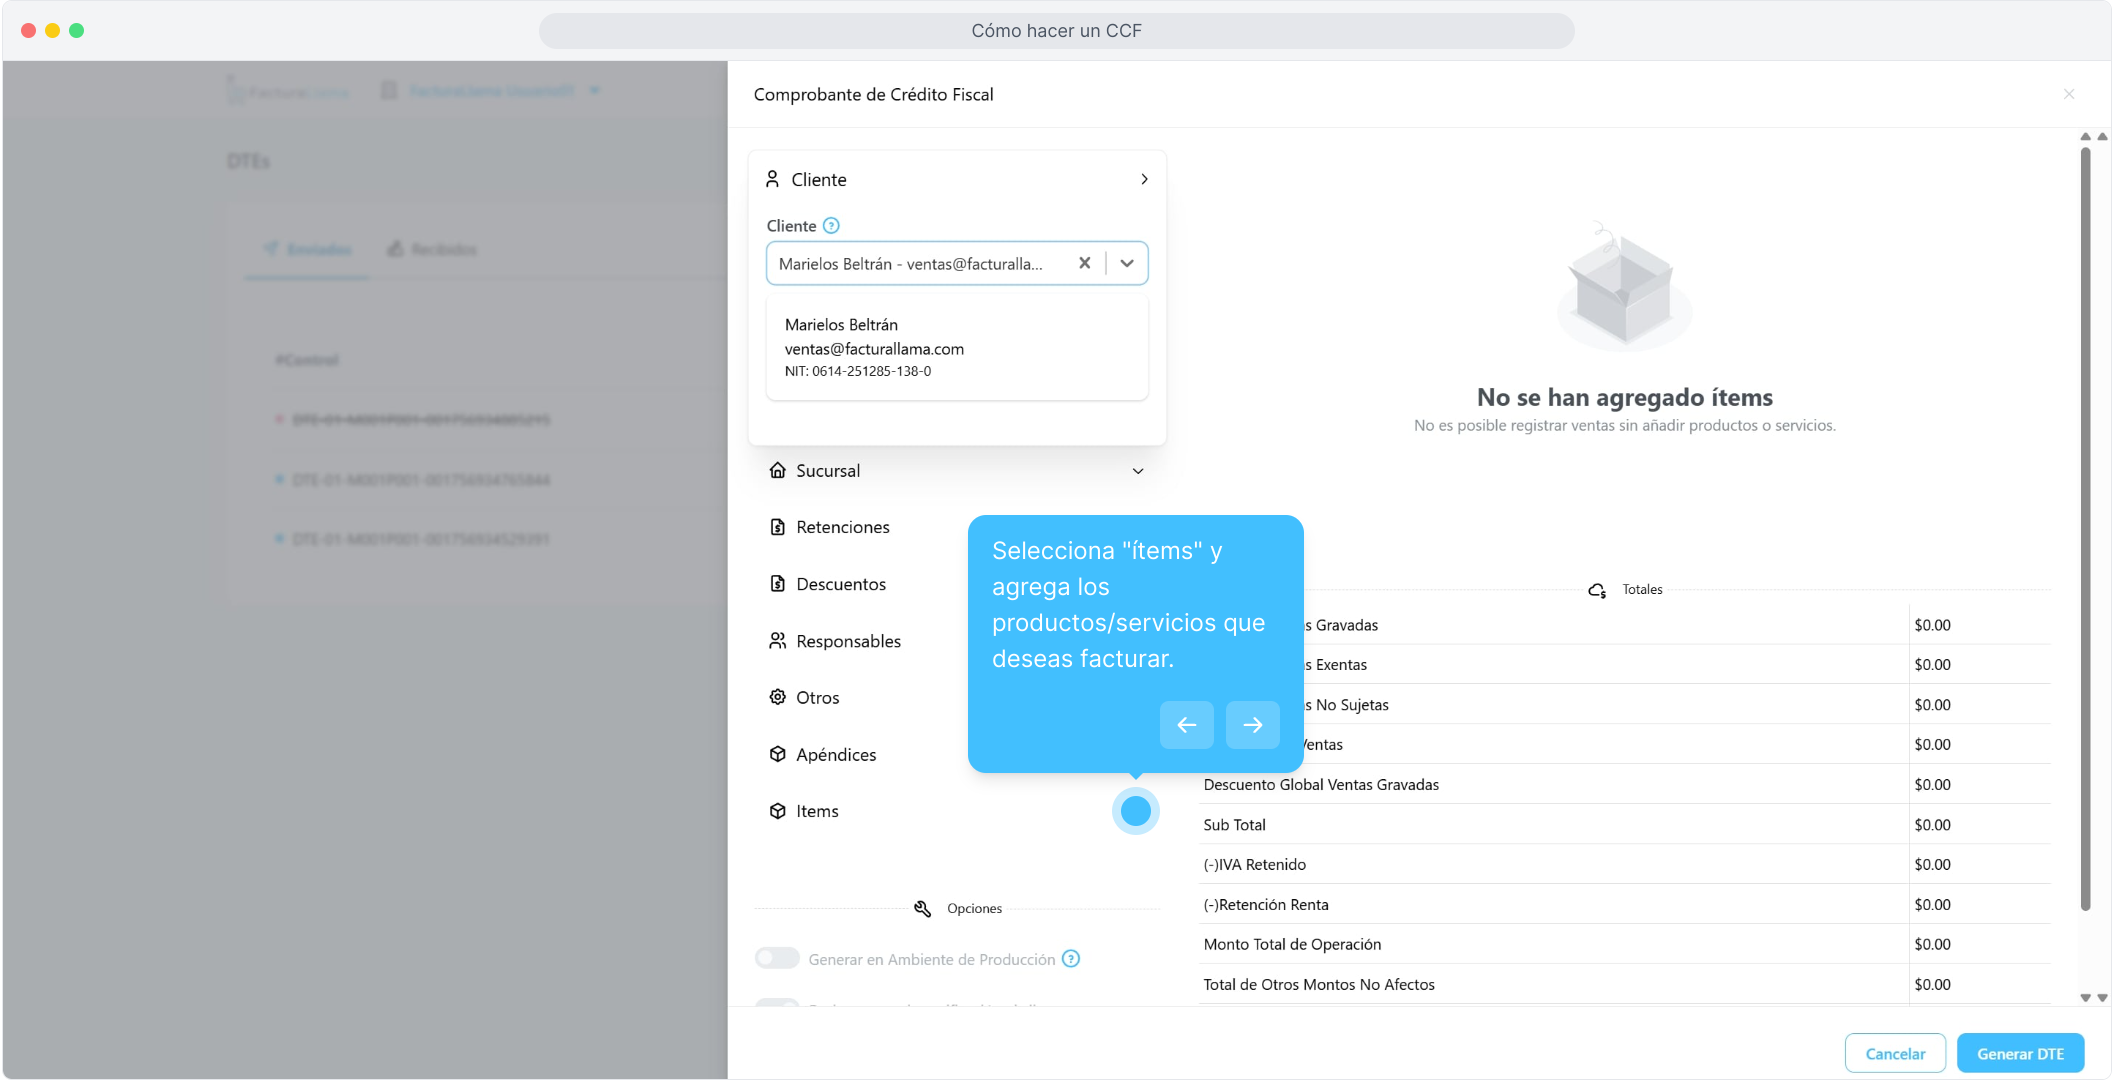Enable Generar en Ambiente de Producción toggle

(x=777, y=959)
